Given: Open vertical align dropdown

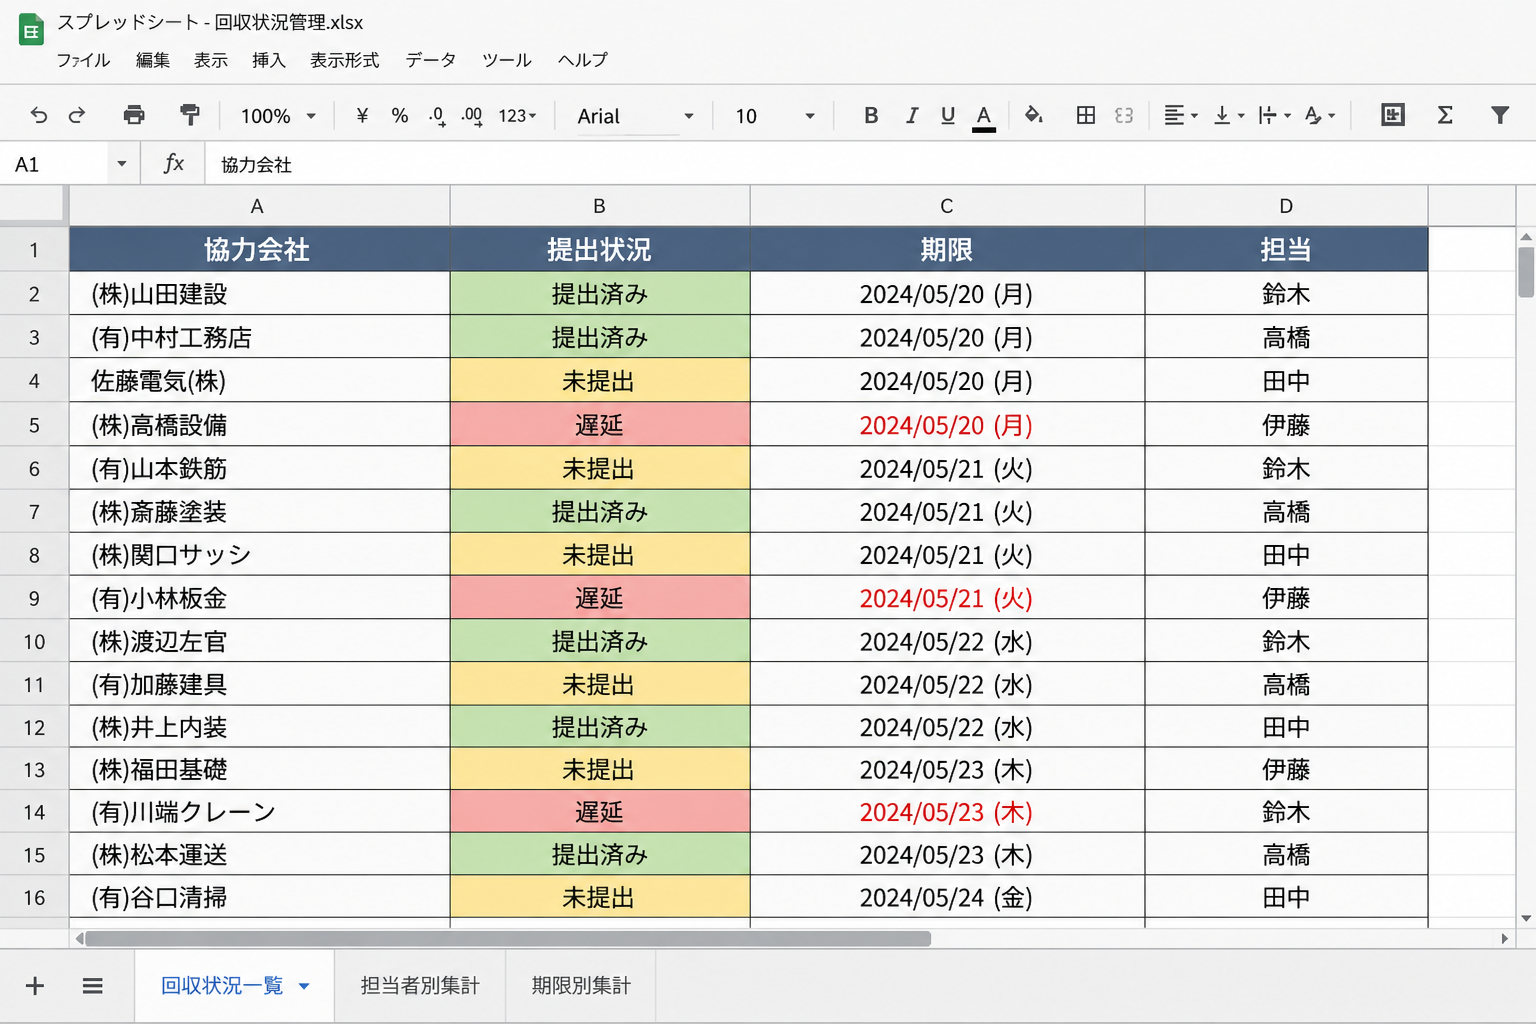Looking at the screenshot, I should [x=1229, y=116].
